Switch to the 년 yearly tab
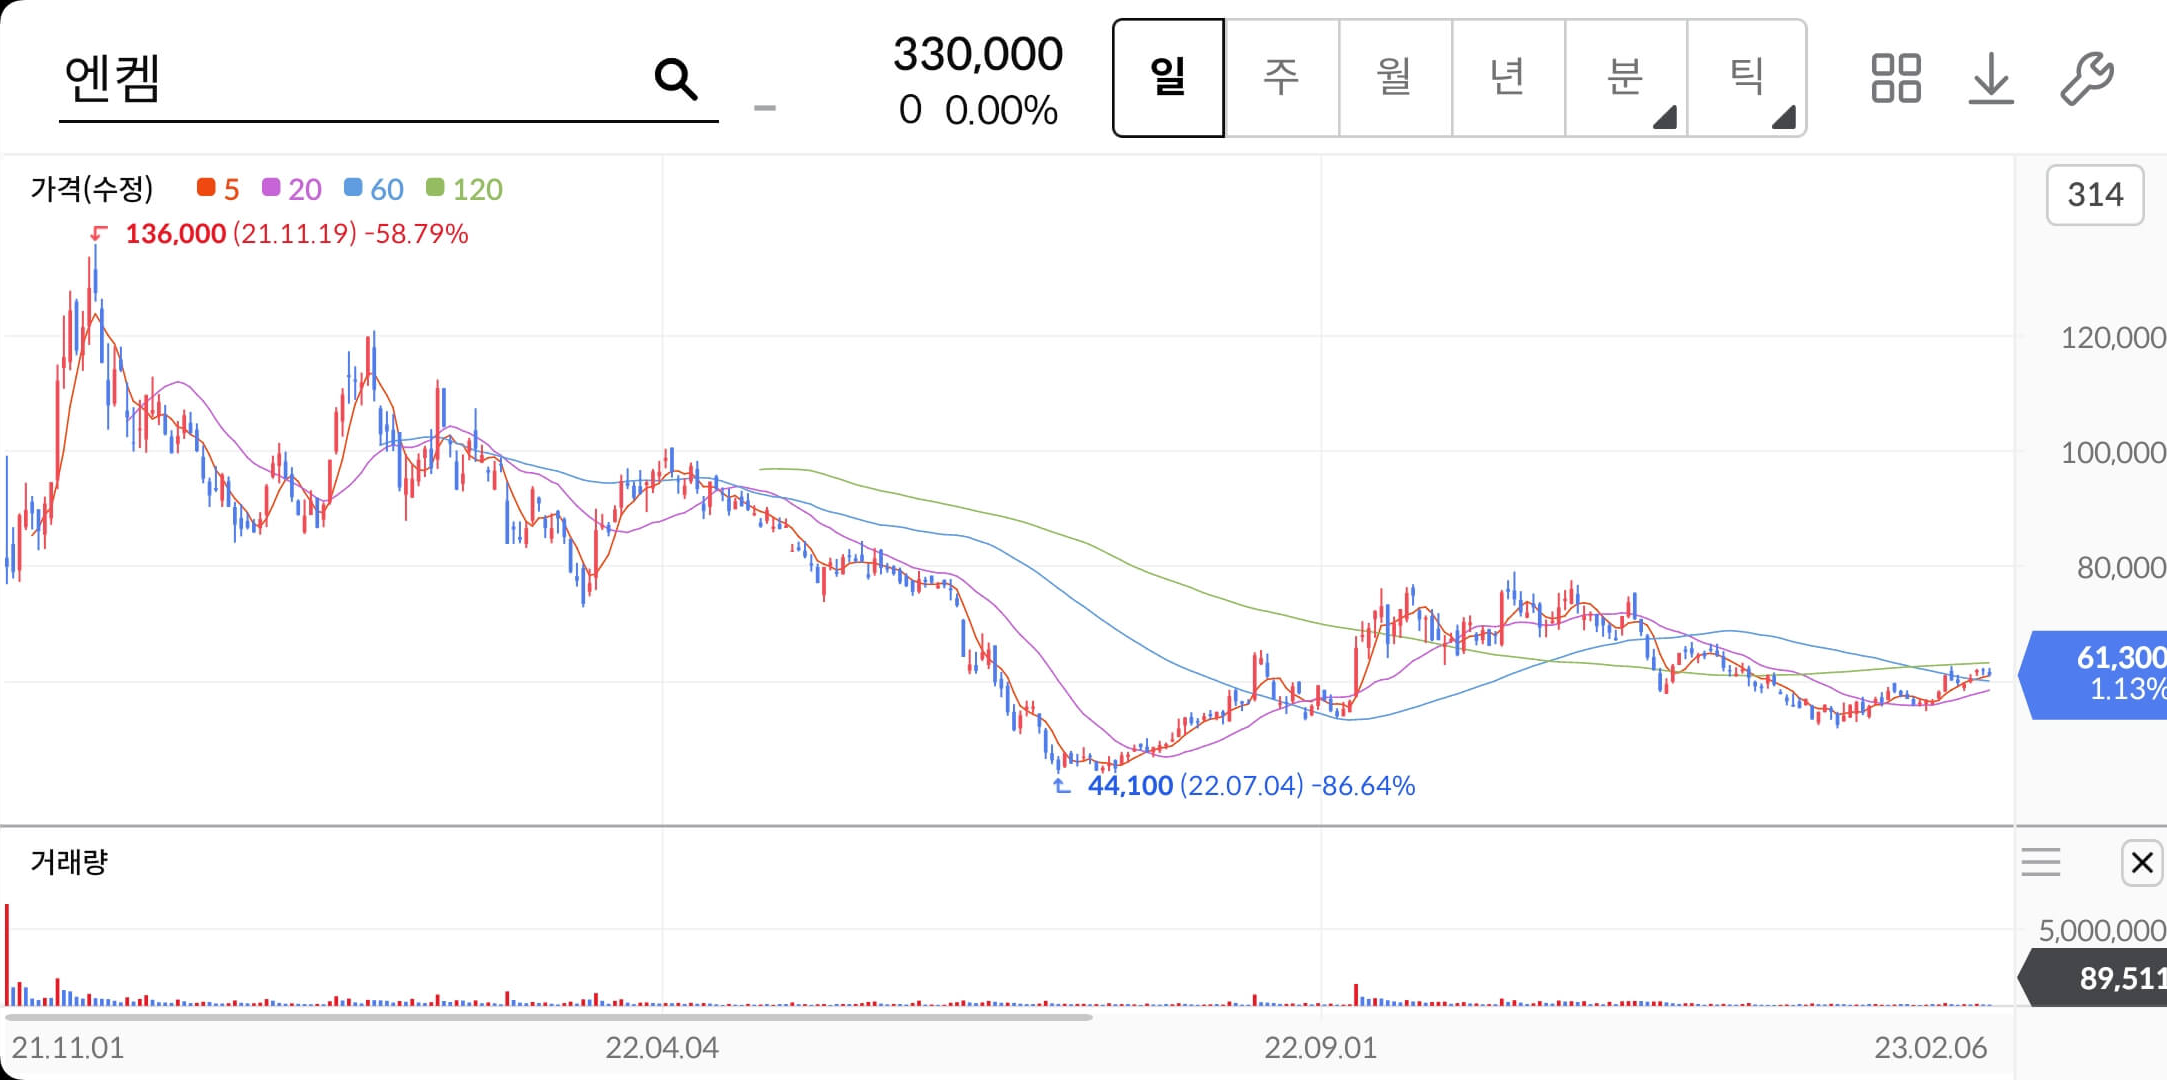2167x1080 pixels. point(1507,77)
